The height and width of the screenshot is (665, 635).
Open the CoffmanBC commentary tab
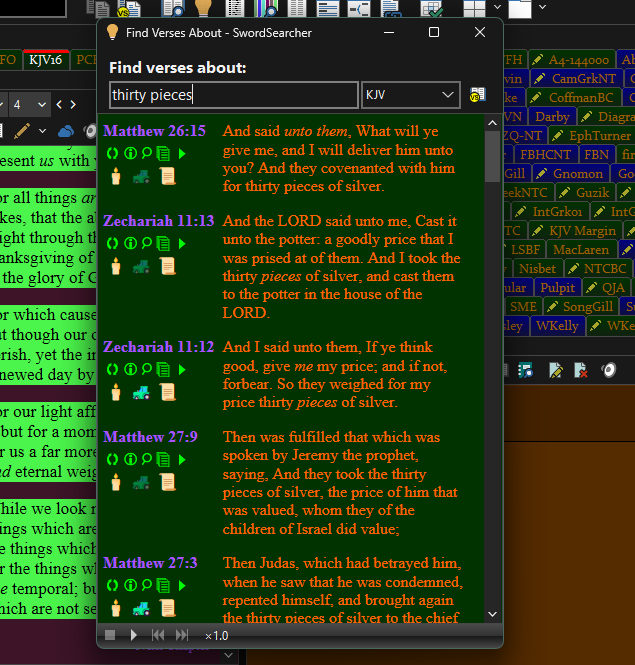tap(574, 98)
